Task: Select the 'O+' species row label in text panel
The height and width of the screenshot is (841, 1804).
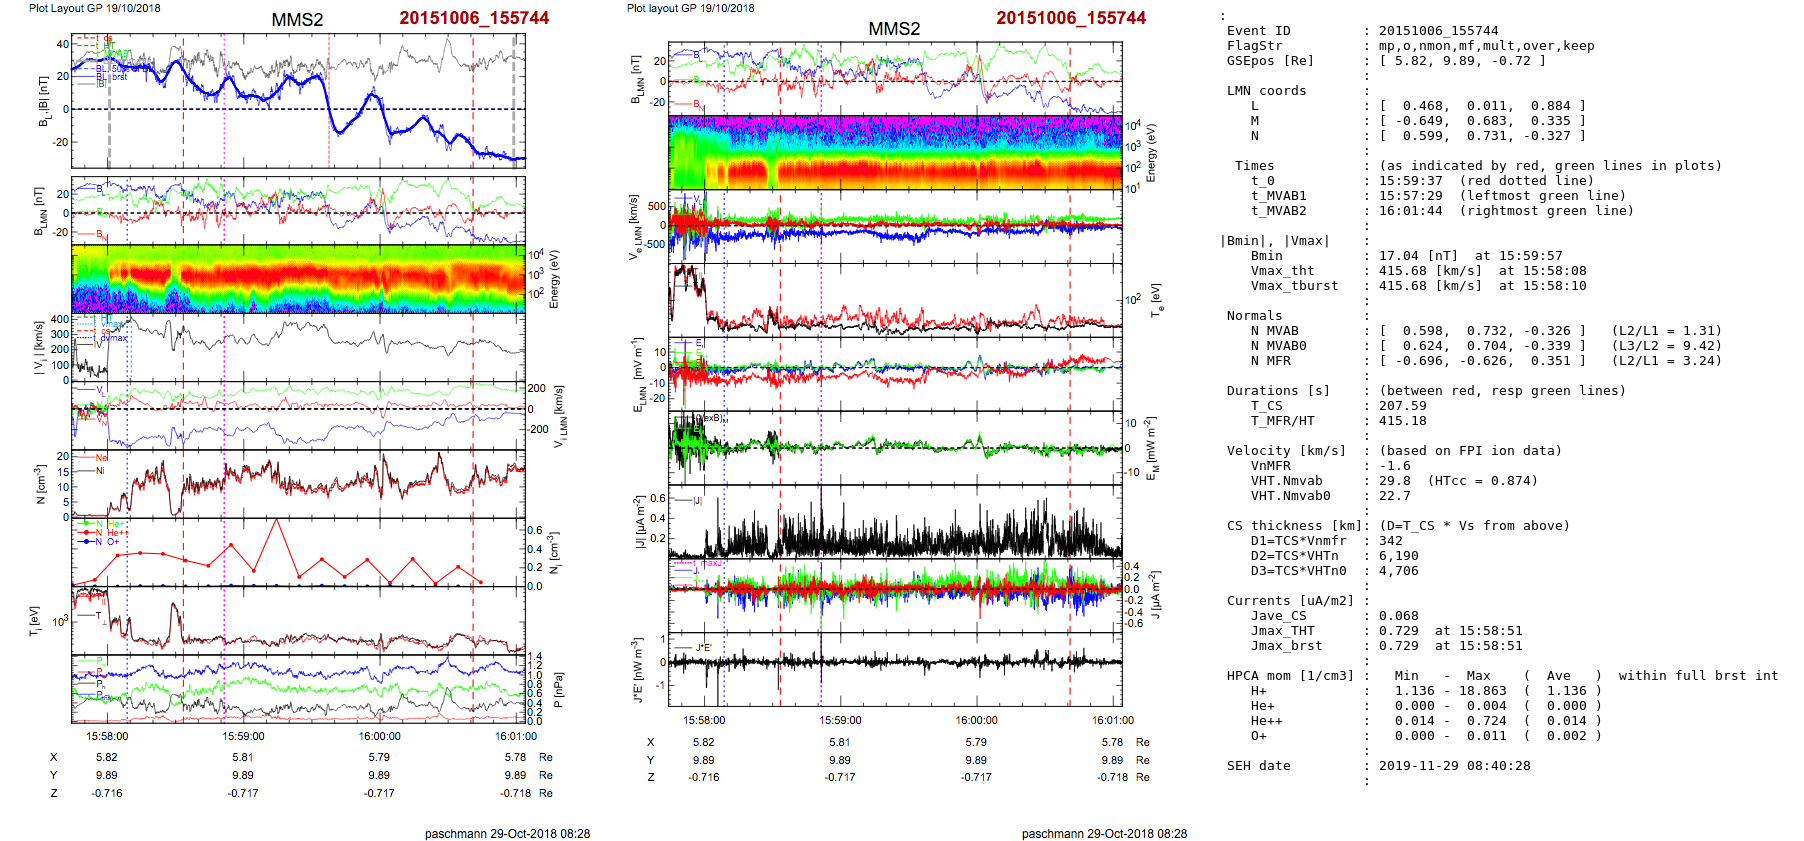Action: (1259, 736)
